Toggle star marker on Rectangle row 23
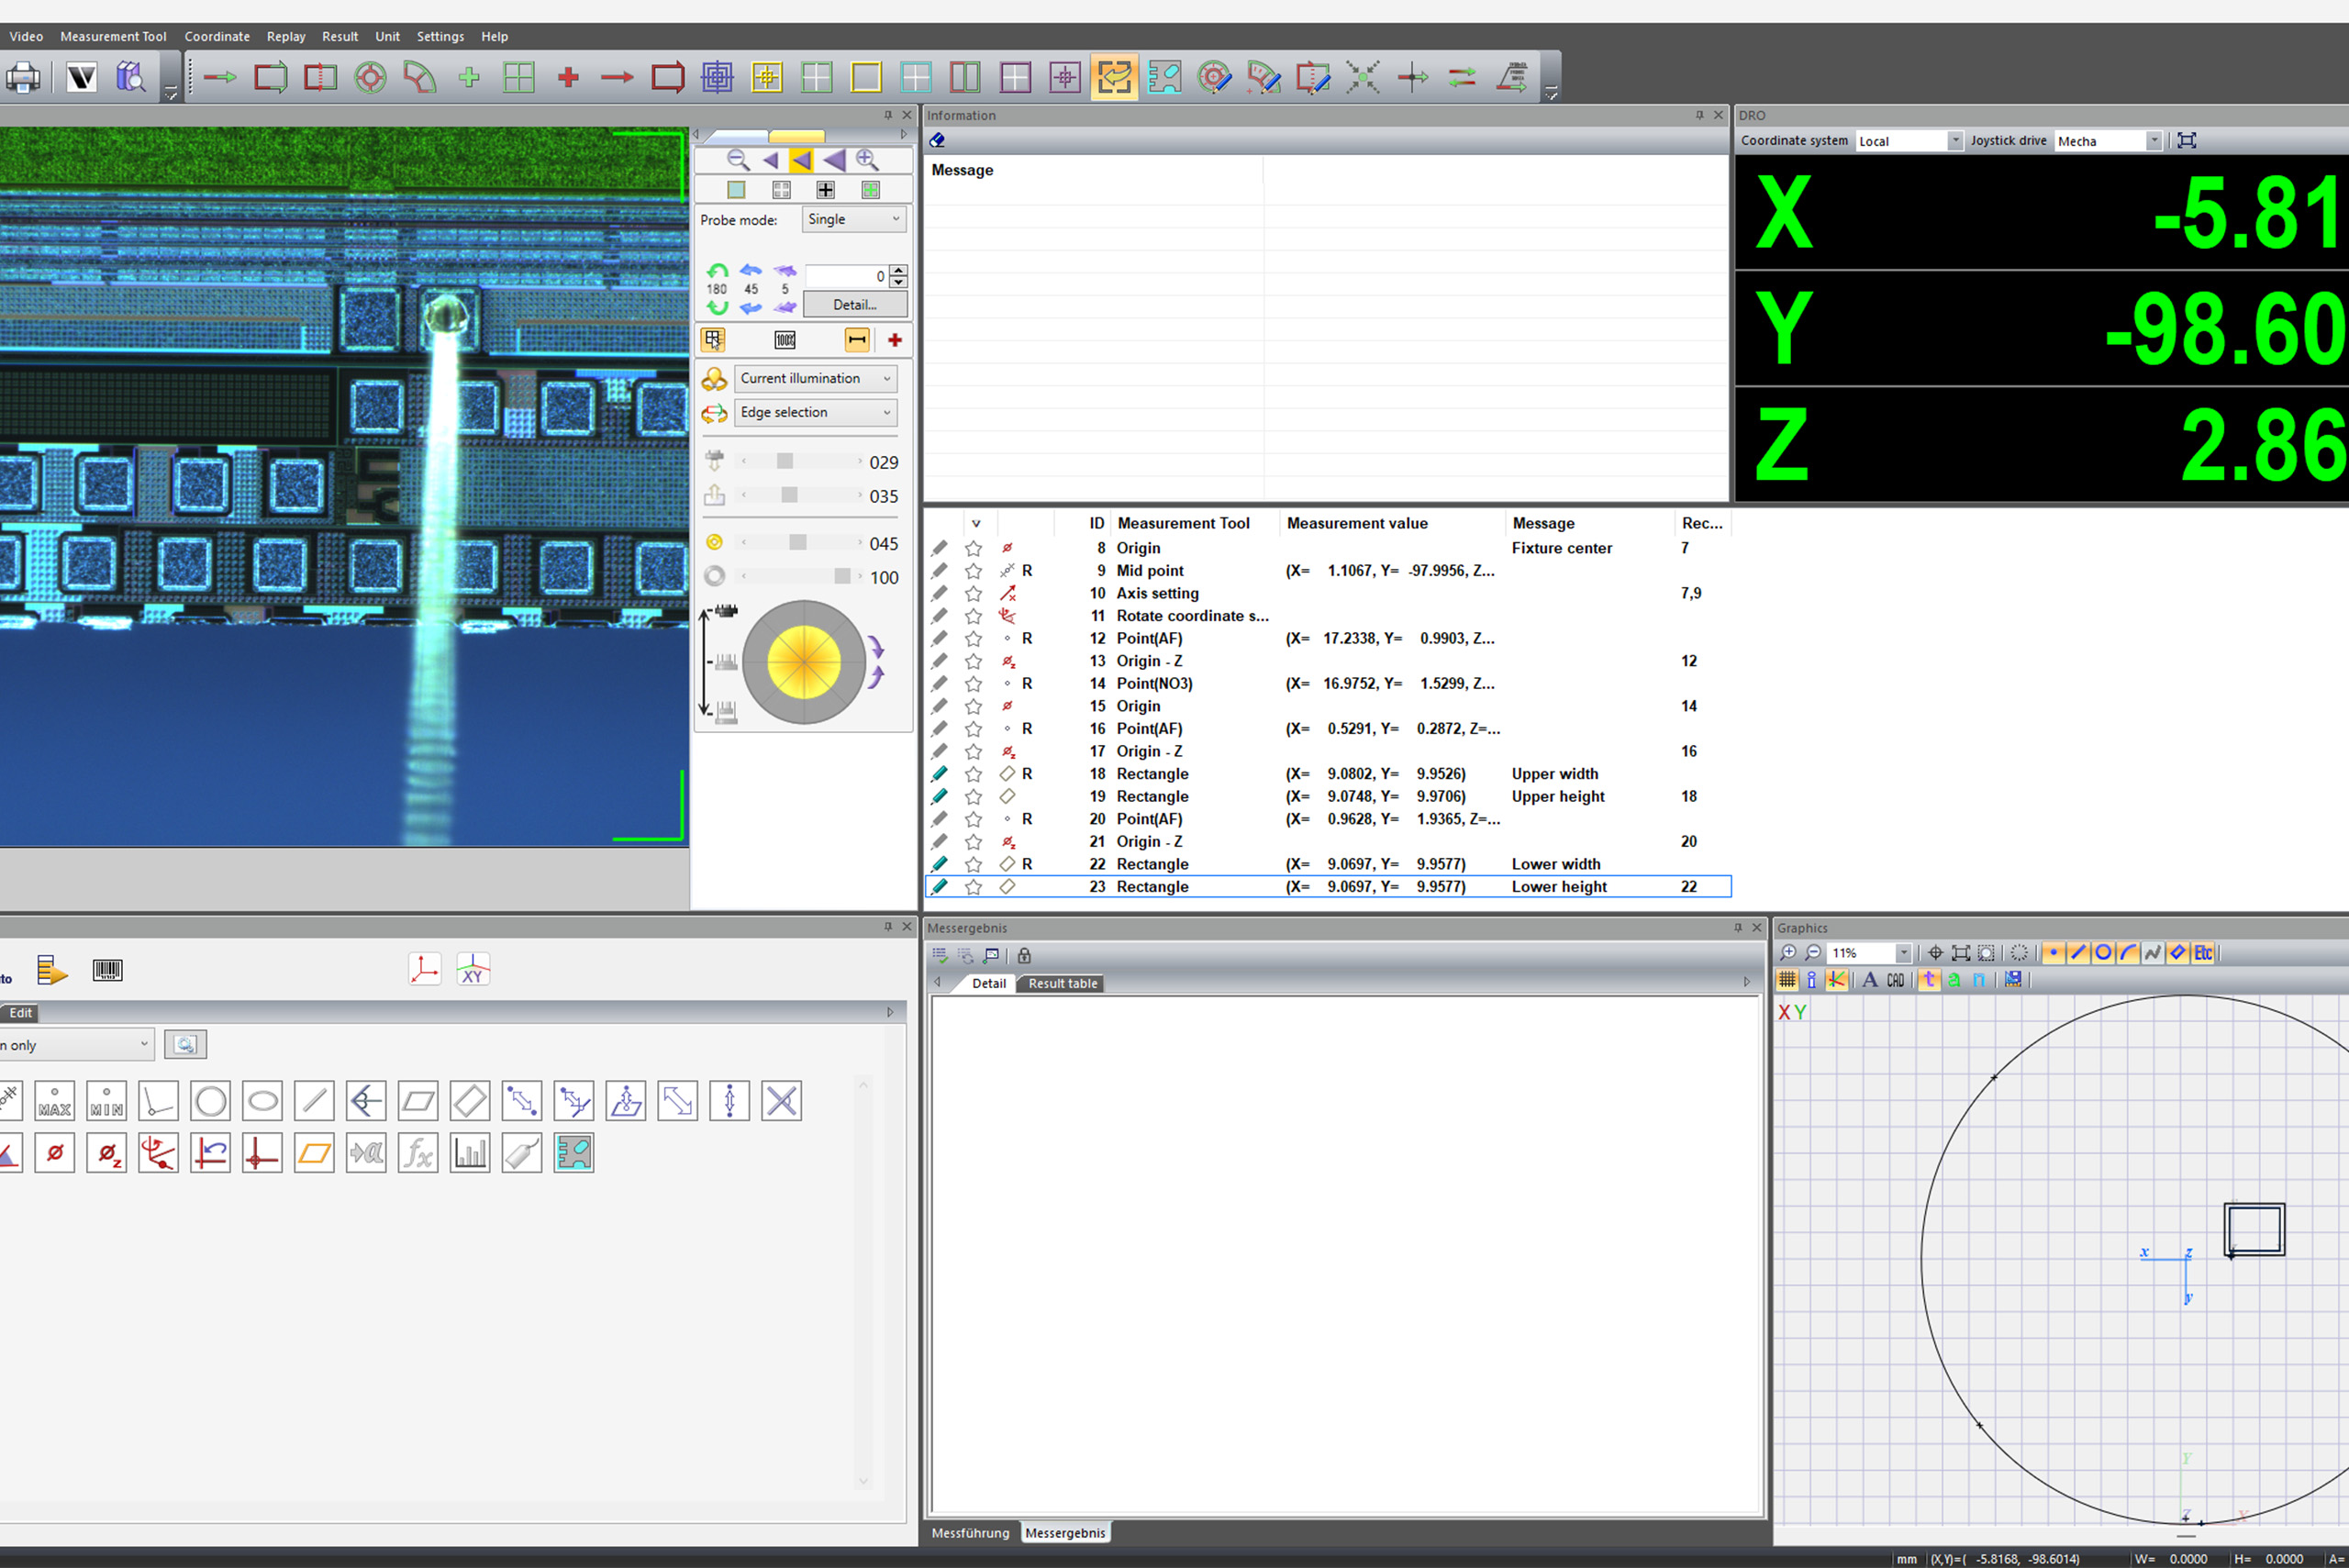2349x1568 pixels. (973, 887)
